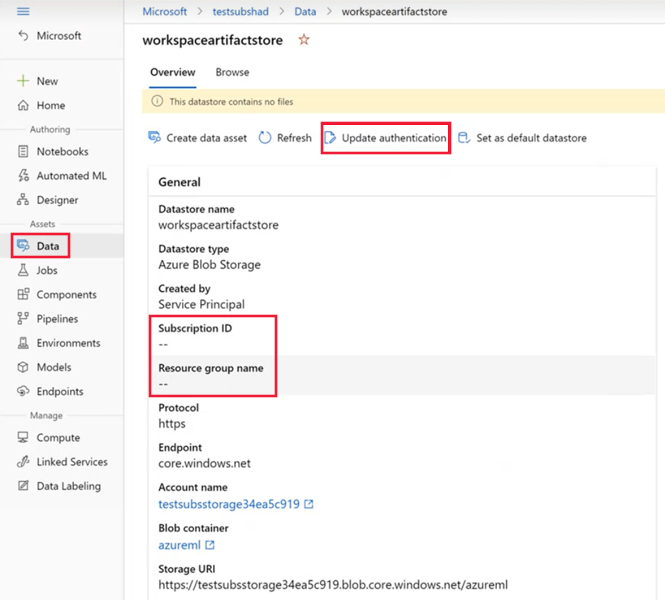Create new item with New button
The width and height of the screenshot is (665, 600).
pyautogui.click(x=46, y=81)
